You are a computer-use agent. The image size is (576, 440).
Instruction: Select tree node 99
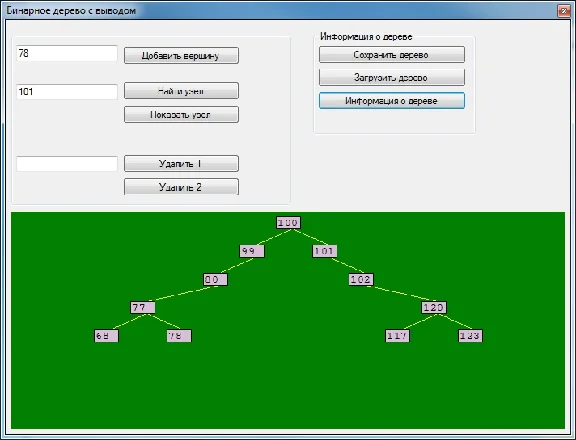[252, 251]
